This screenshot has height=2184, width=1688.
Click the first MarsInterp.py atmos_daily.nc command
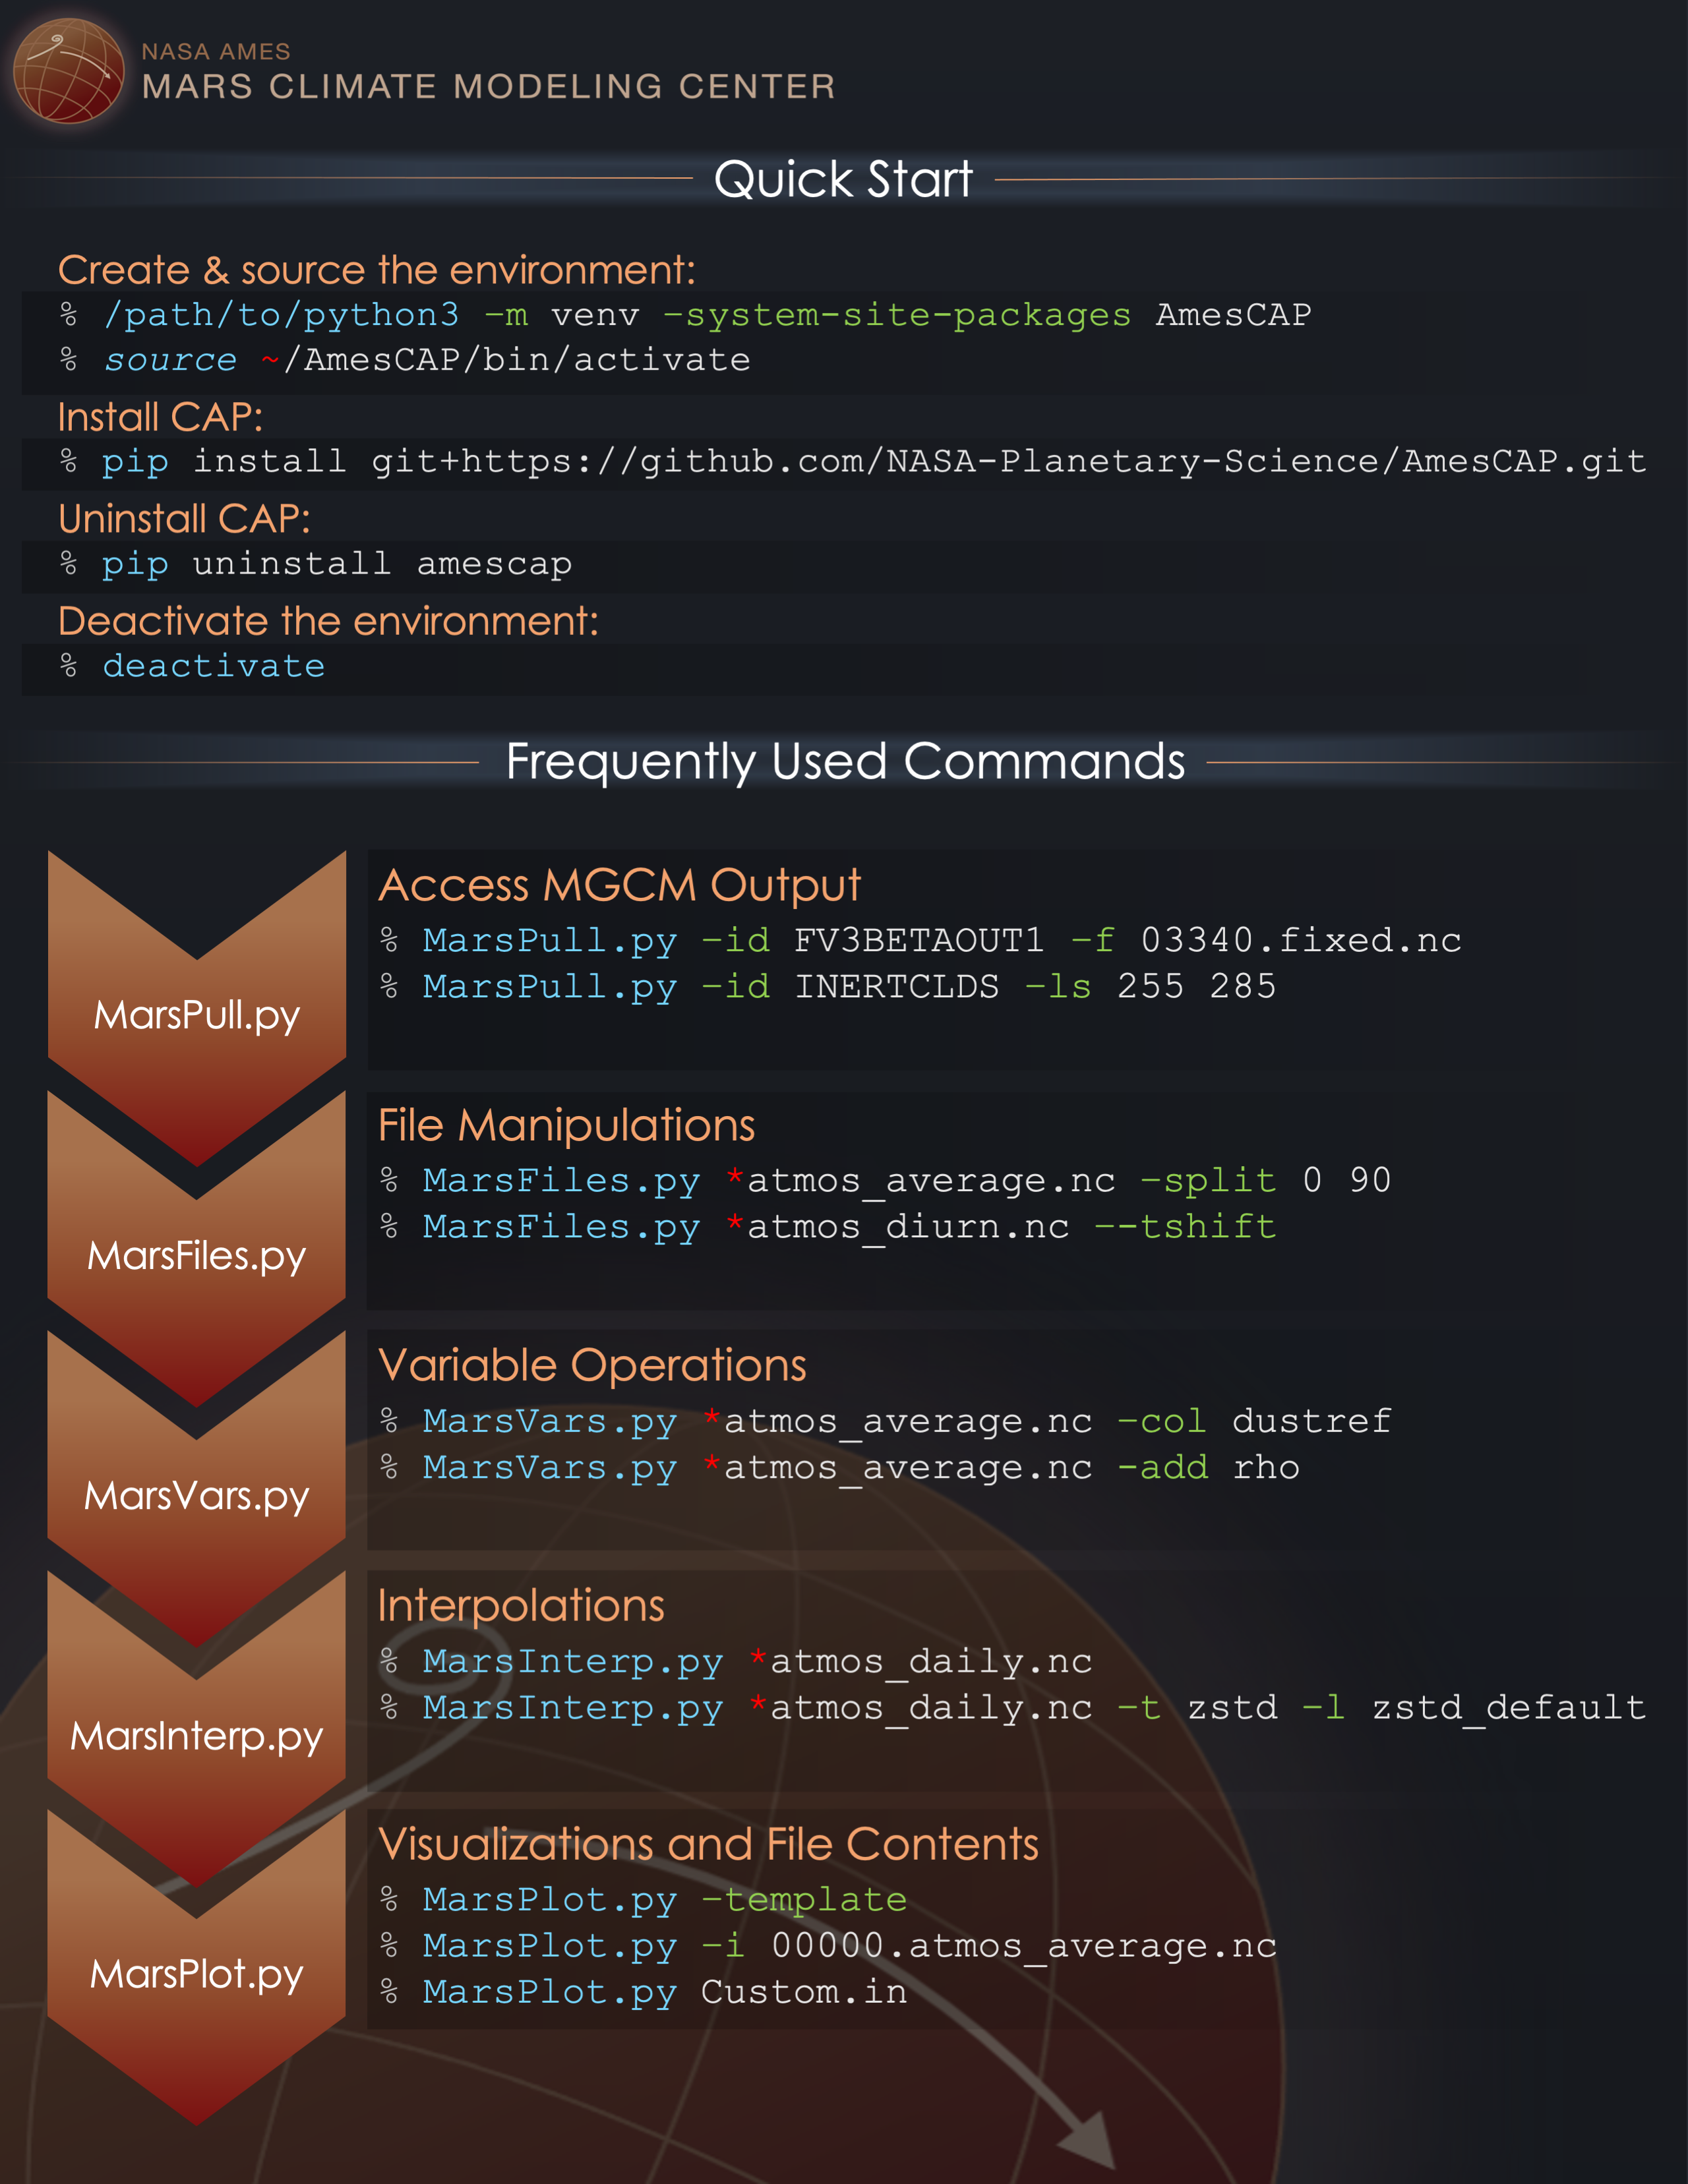(735, 1662)
